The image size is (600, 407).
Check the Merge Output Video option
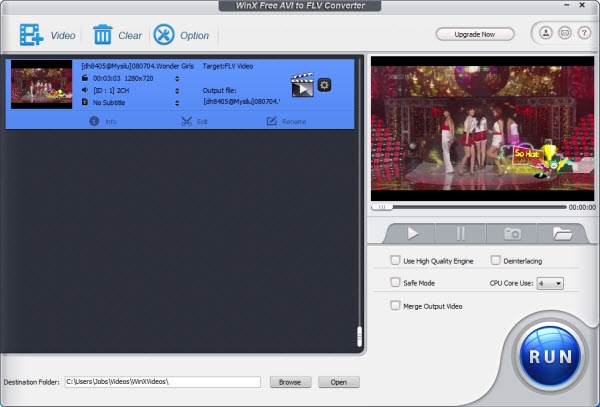(x=396, y=305)
